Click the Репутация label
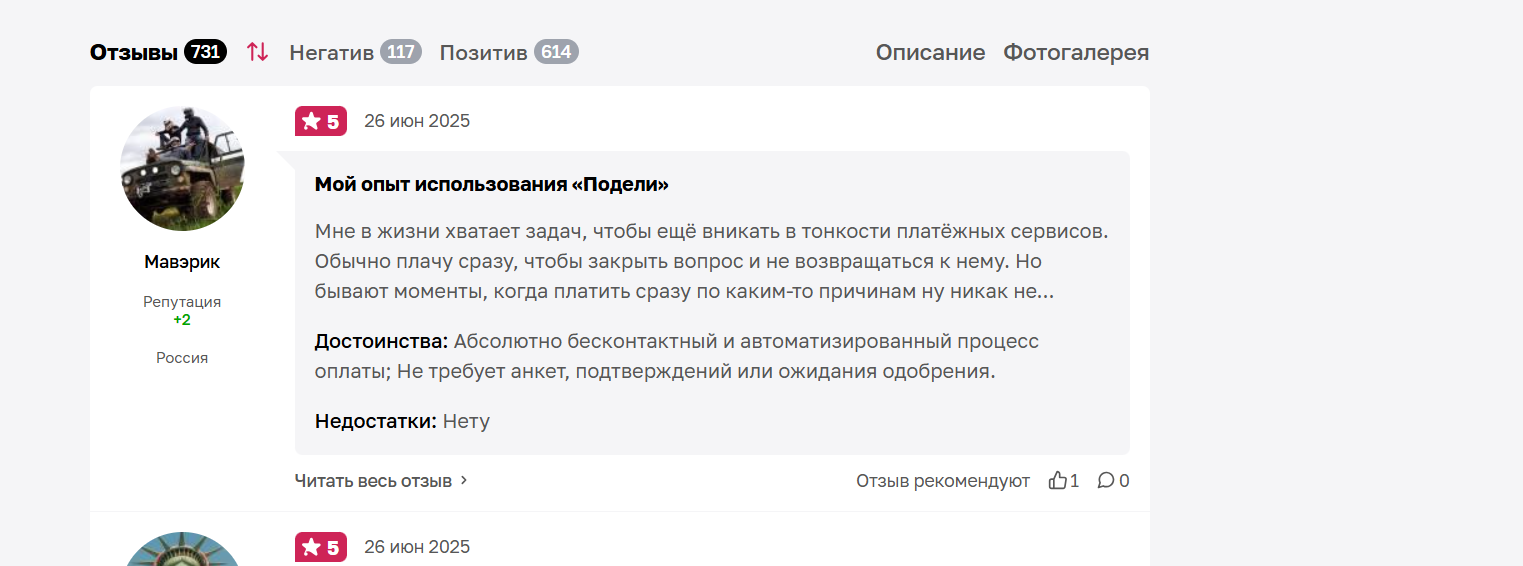 click(x=182, y=302)
